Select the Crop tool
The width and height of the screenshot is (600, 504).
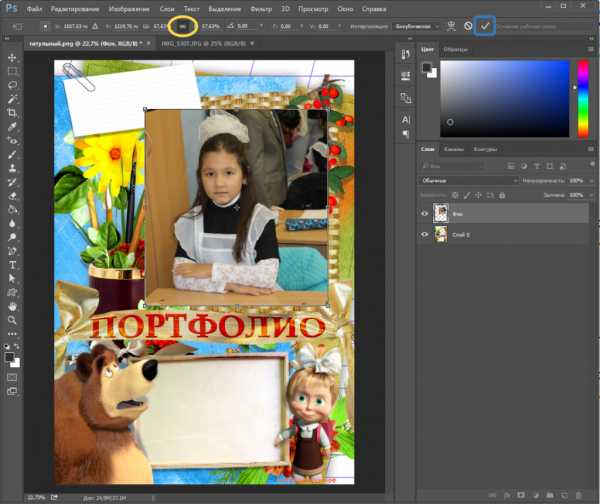pos(12,113)
